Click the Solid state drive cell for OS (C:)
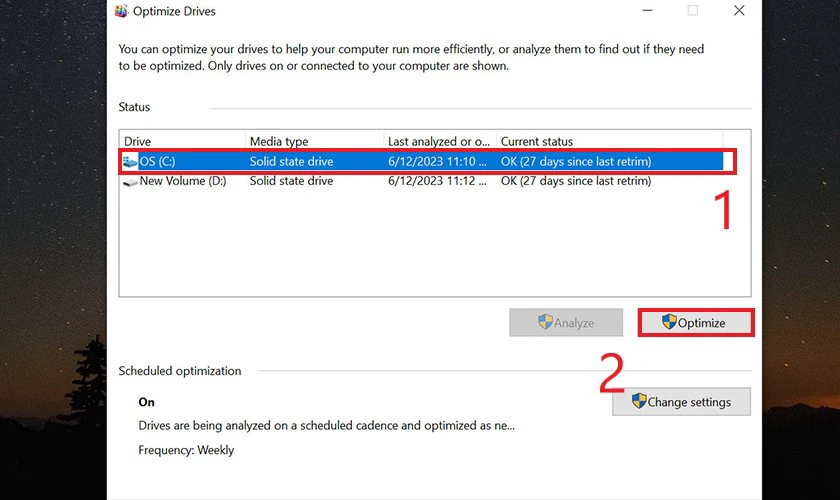The height and width of the screenshot is (500, 840). point(291,161)
